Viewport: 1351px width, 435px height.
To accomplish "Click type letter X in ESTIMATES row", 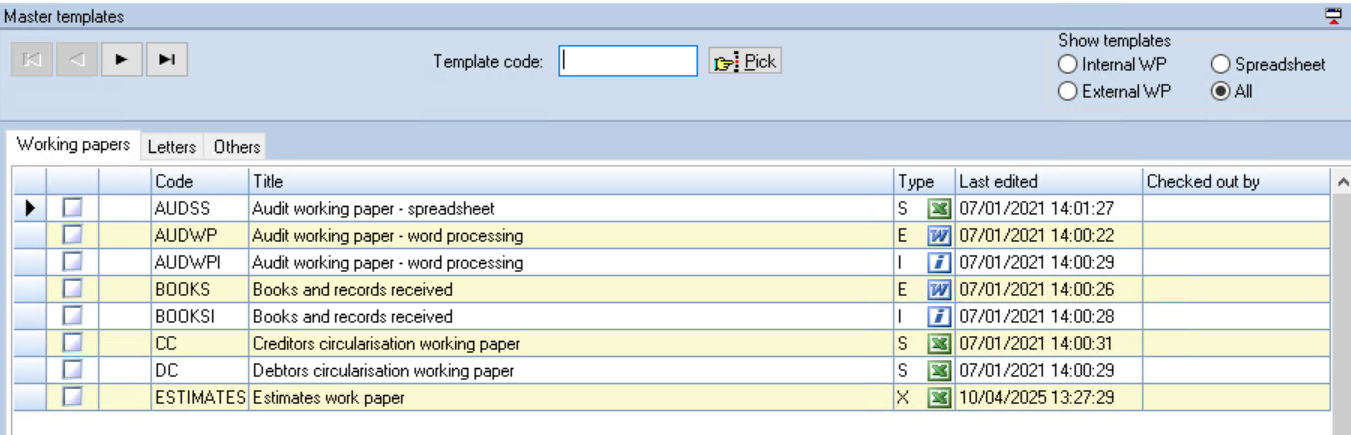I will pos(903,398).
